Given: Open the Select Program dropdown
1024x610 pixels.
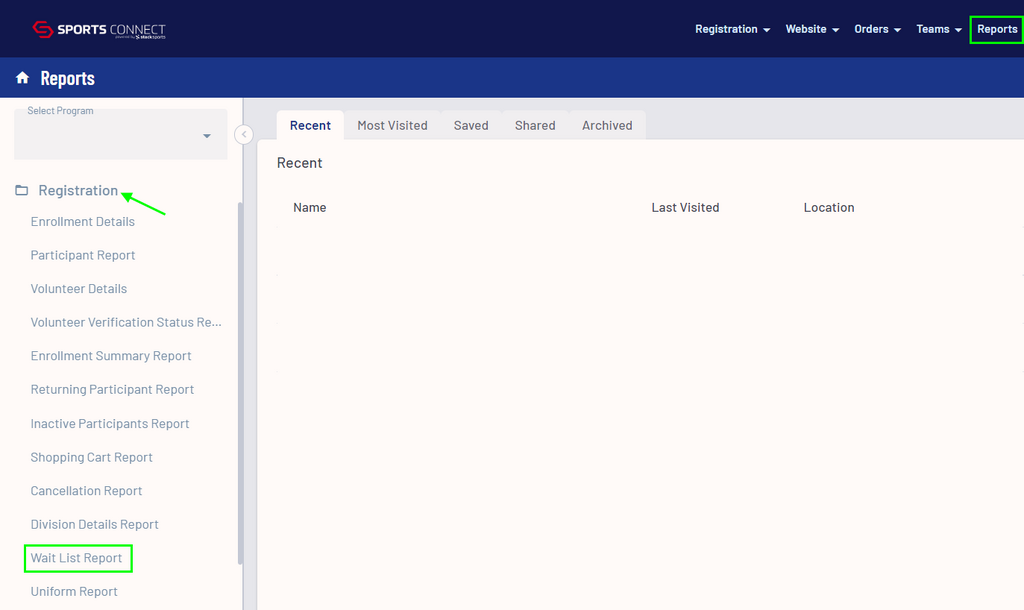Looking at the screenshot, I should click(x=120, y=135).
